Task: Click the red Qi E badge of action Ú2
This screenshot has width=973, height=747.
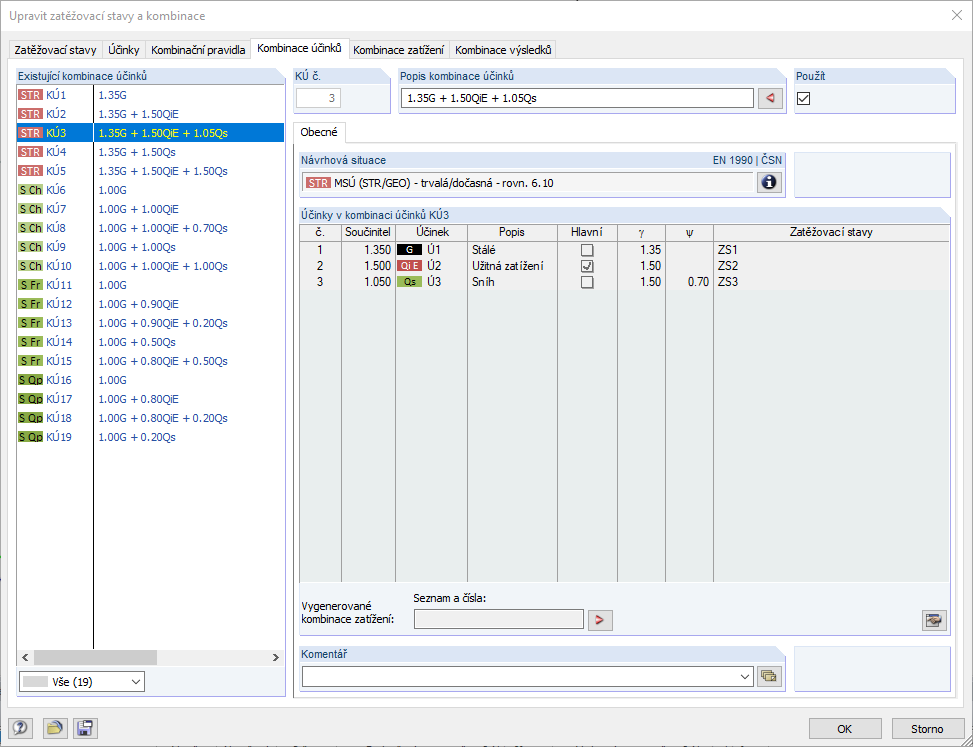Action: (410, 266)
